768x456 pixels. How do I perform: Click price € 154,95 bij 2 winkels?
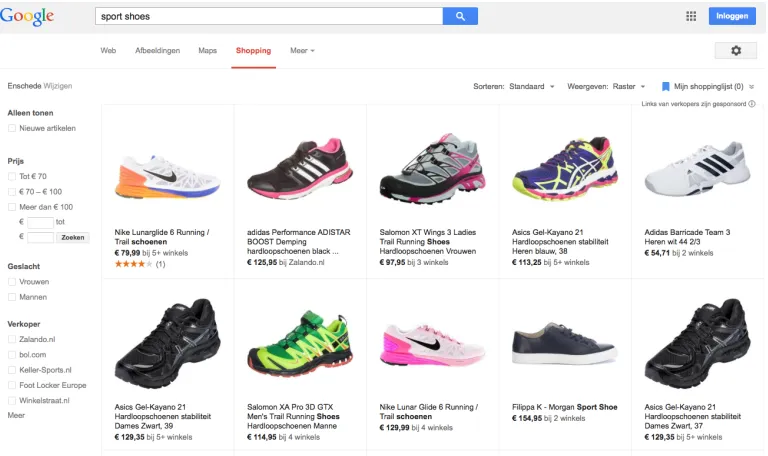(x=549, y=418)
